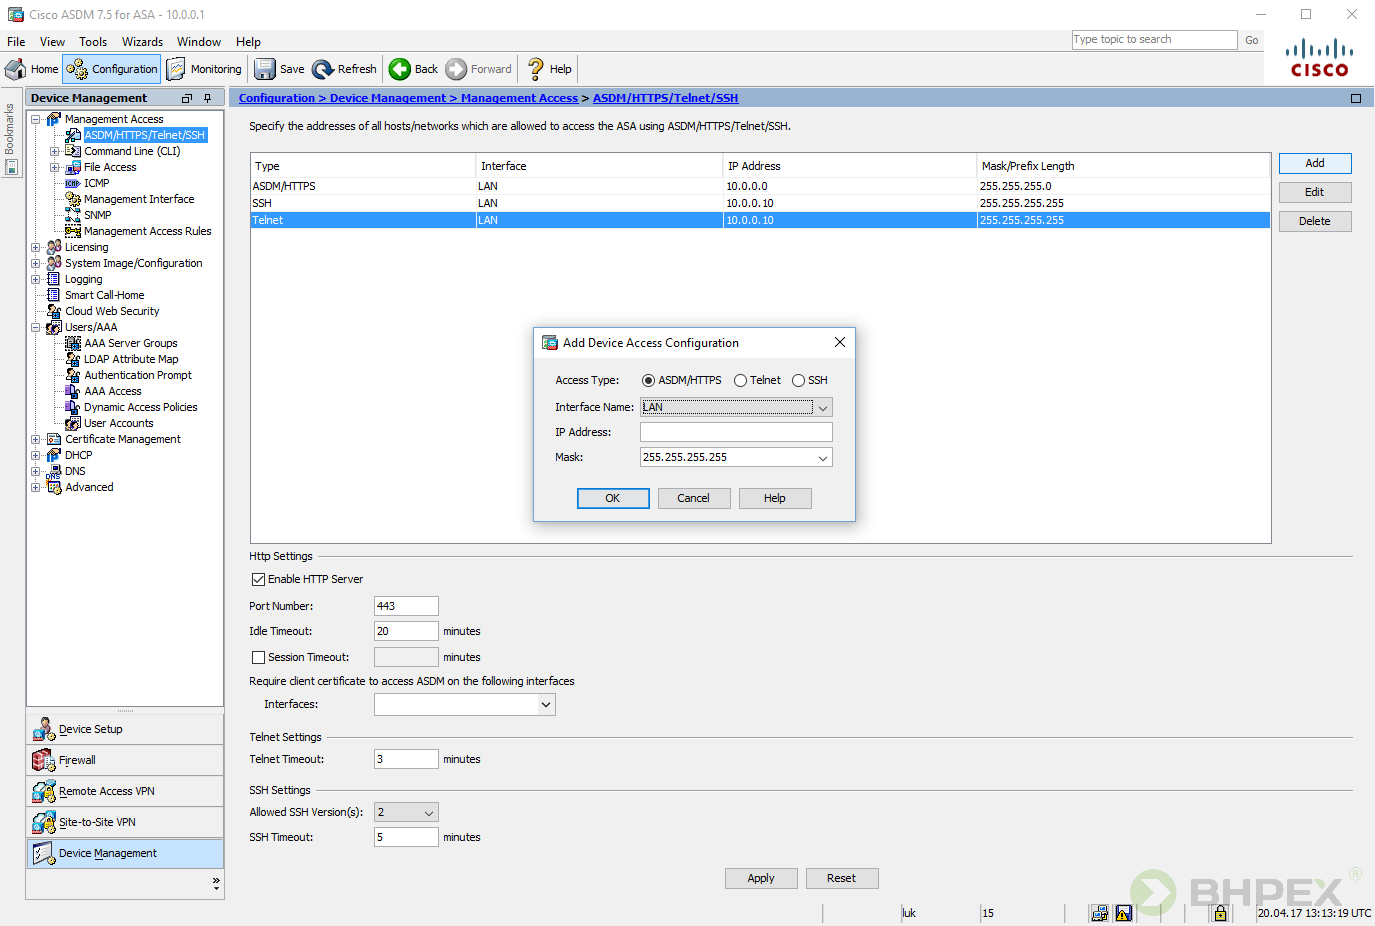Click the Edit button
Viewport: 1375px width, 926px height.
point(1315,192)
